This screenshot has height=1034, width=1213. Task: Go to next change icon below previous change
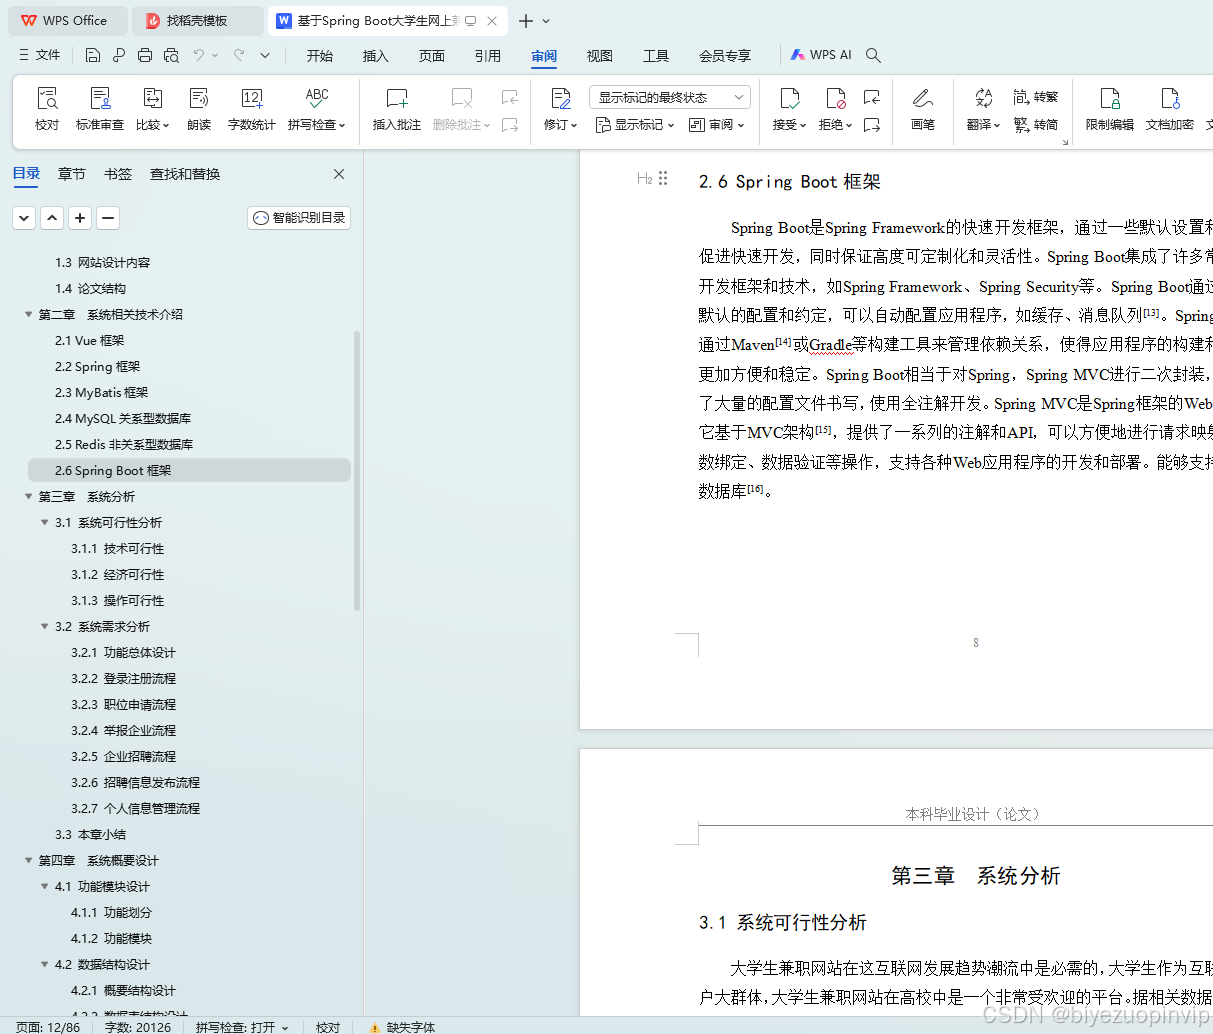tap(872, 125)
